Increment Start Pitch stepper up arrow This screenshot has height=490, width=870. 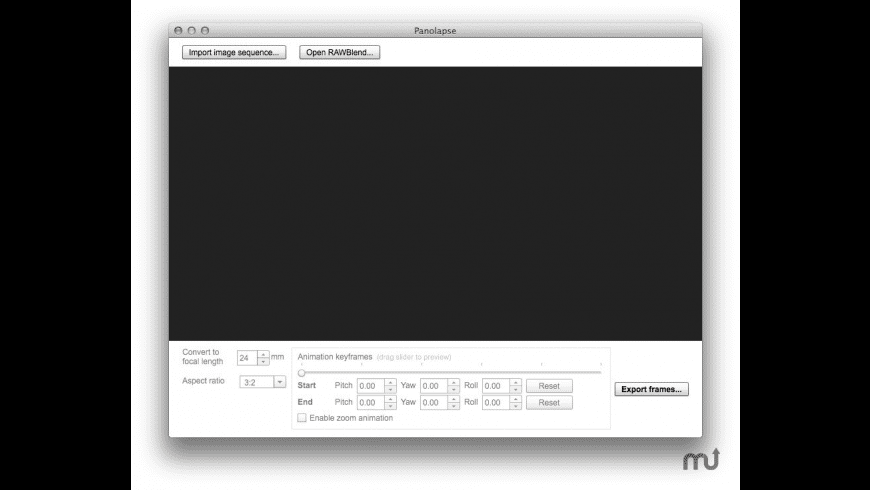(x=390, y=382)
